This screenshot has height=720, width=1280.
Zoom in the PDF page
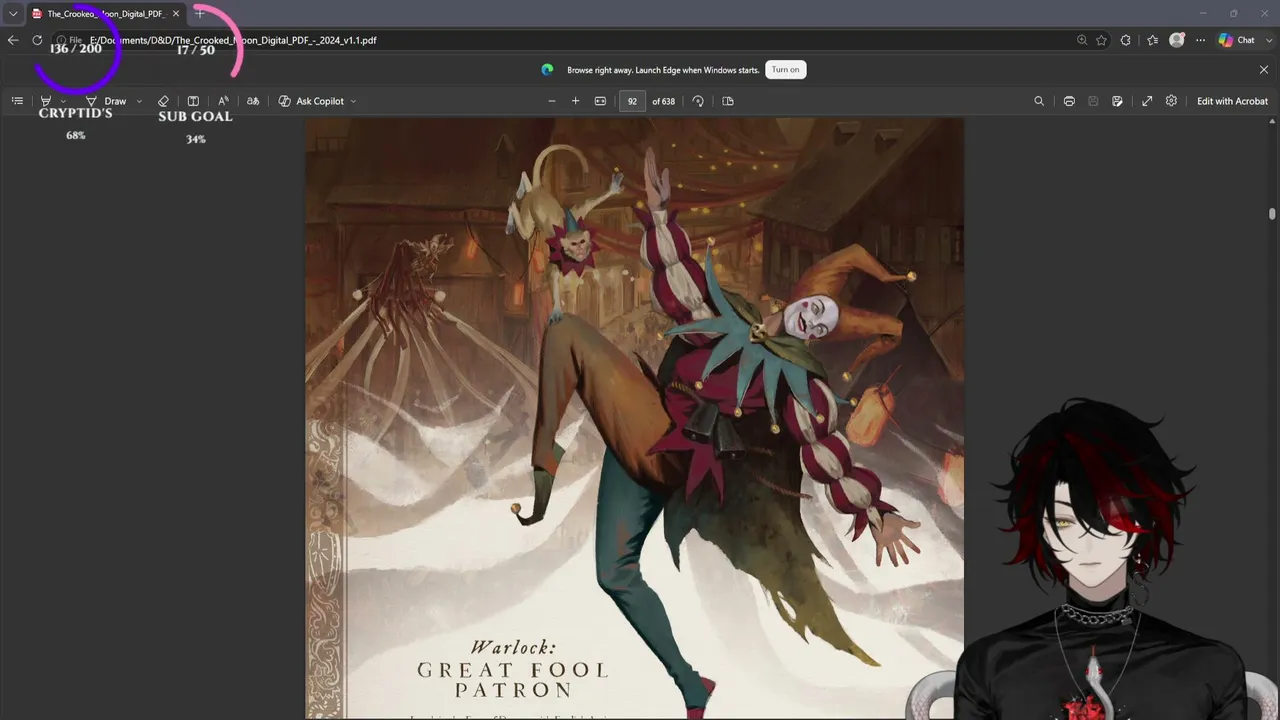(575, 101)
